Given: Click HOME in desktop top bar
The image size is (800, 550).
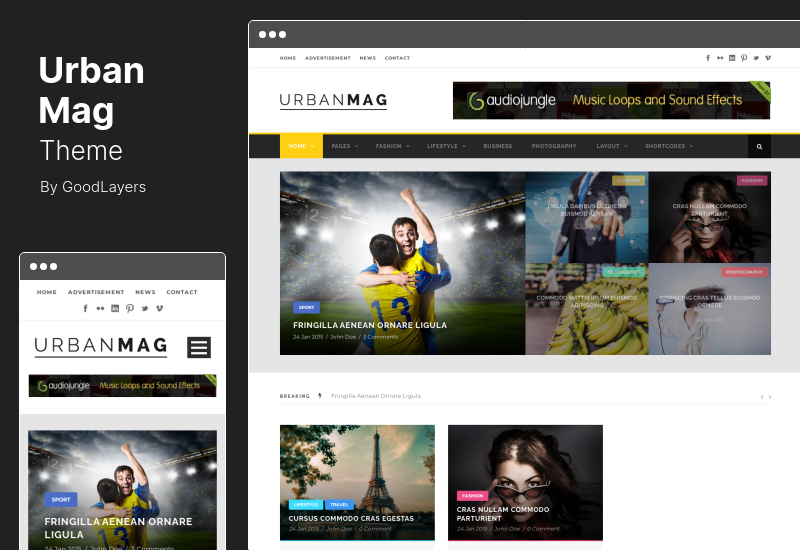Looking at the screenshot, I should [288, 58].
